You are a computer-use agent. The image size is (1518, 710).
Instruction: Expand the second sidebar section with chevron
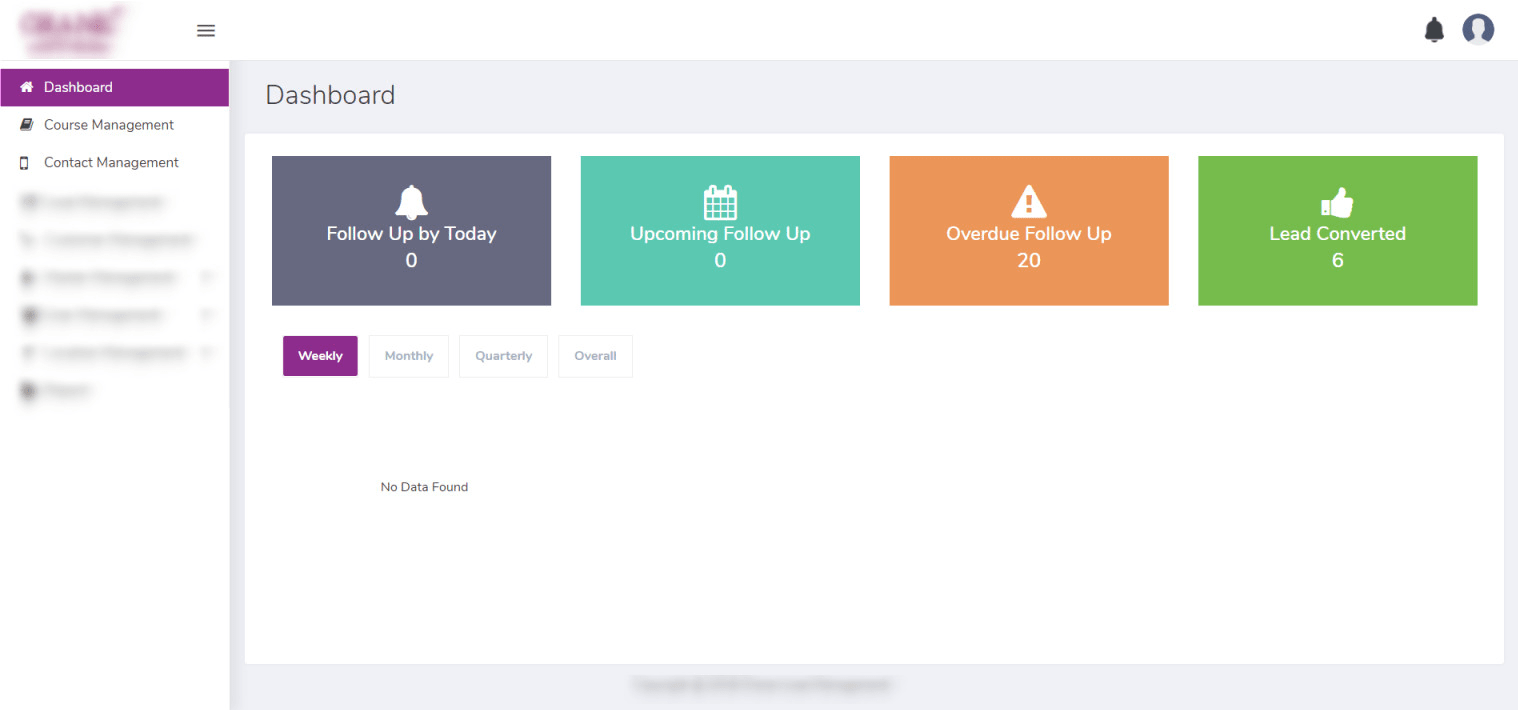207,315
